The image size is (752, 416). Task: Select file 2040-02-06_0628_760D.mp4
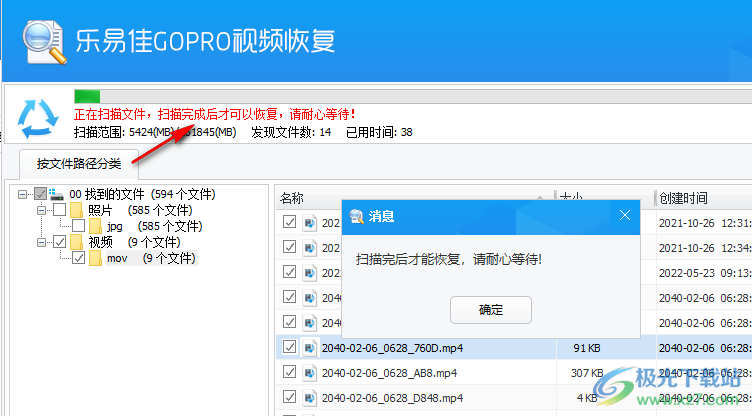(392, 348)
